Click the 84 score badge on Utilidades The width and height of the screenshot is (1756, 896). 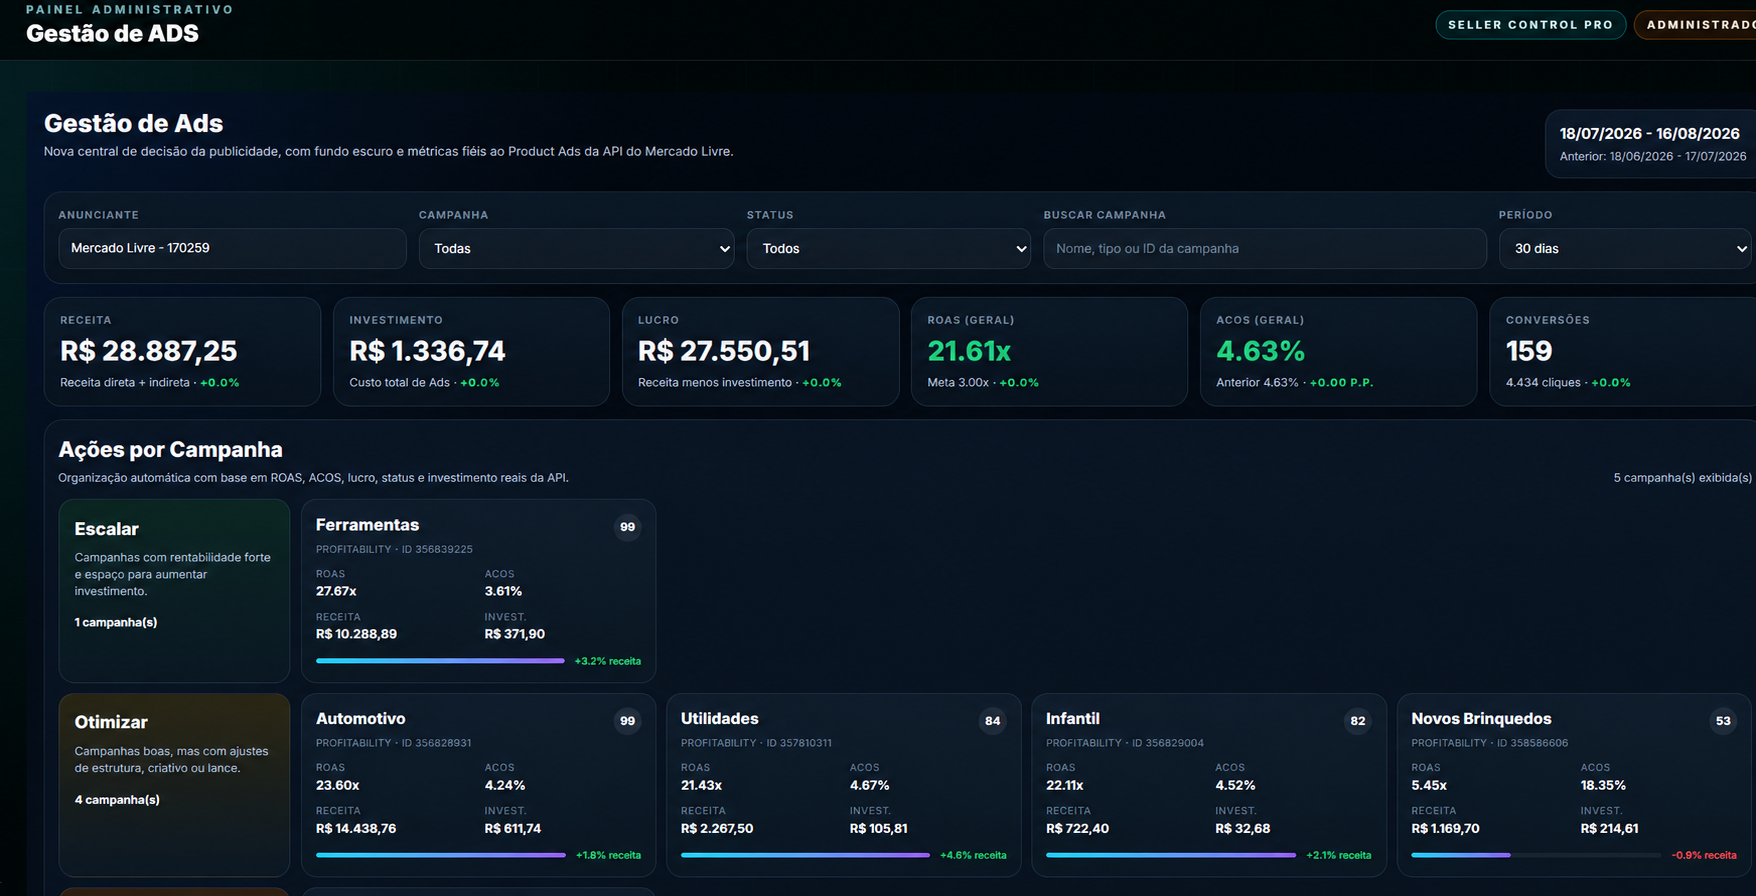[x=992, y=721]
